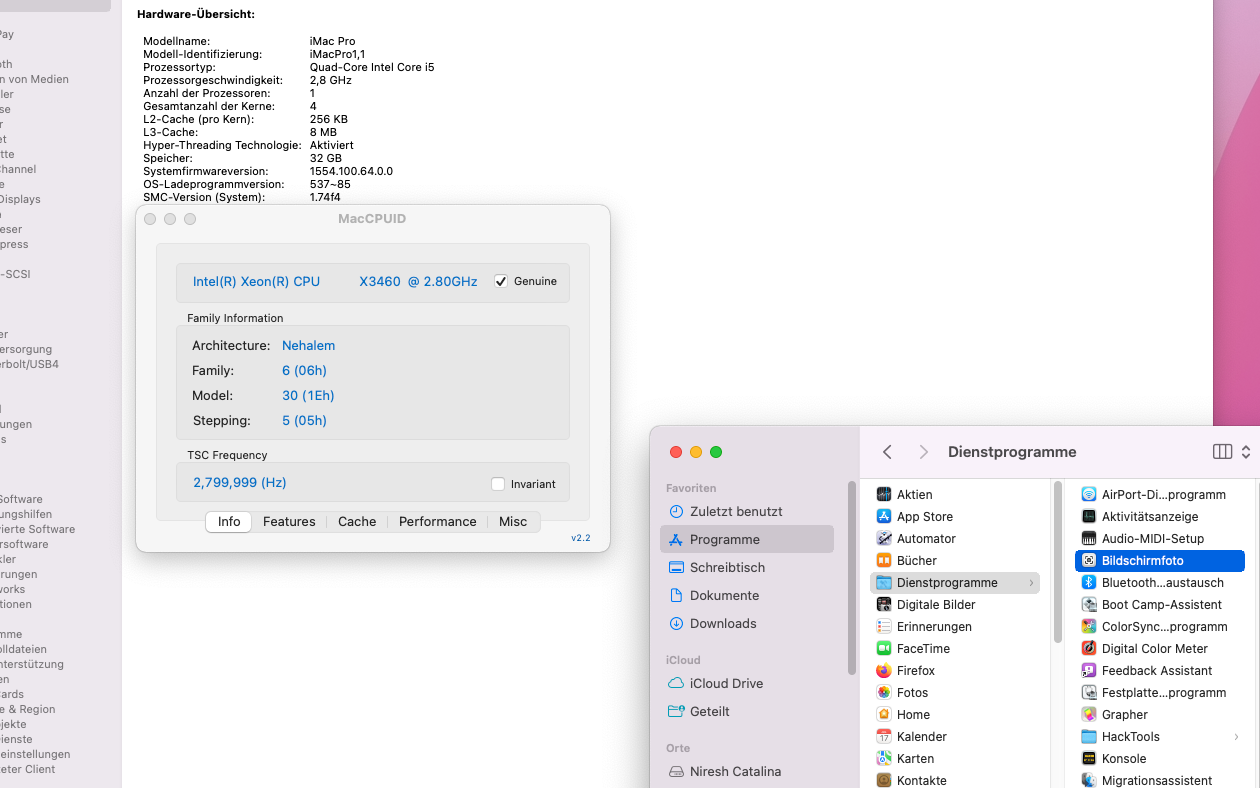
Task: Switch to the Info tab in MacCPUID
Action: pyautogui.click(x=229, y=522)
